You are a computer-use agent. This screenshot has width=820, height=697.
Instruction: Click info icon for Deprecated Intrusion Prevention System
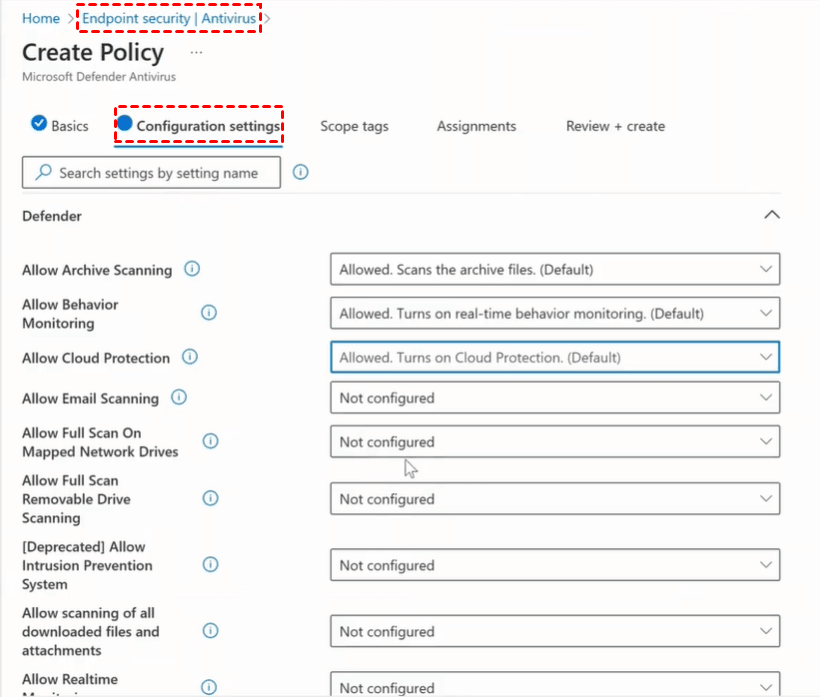pyautogui.click(x=210, y=565)
